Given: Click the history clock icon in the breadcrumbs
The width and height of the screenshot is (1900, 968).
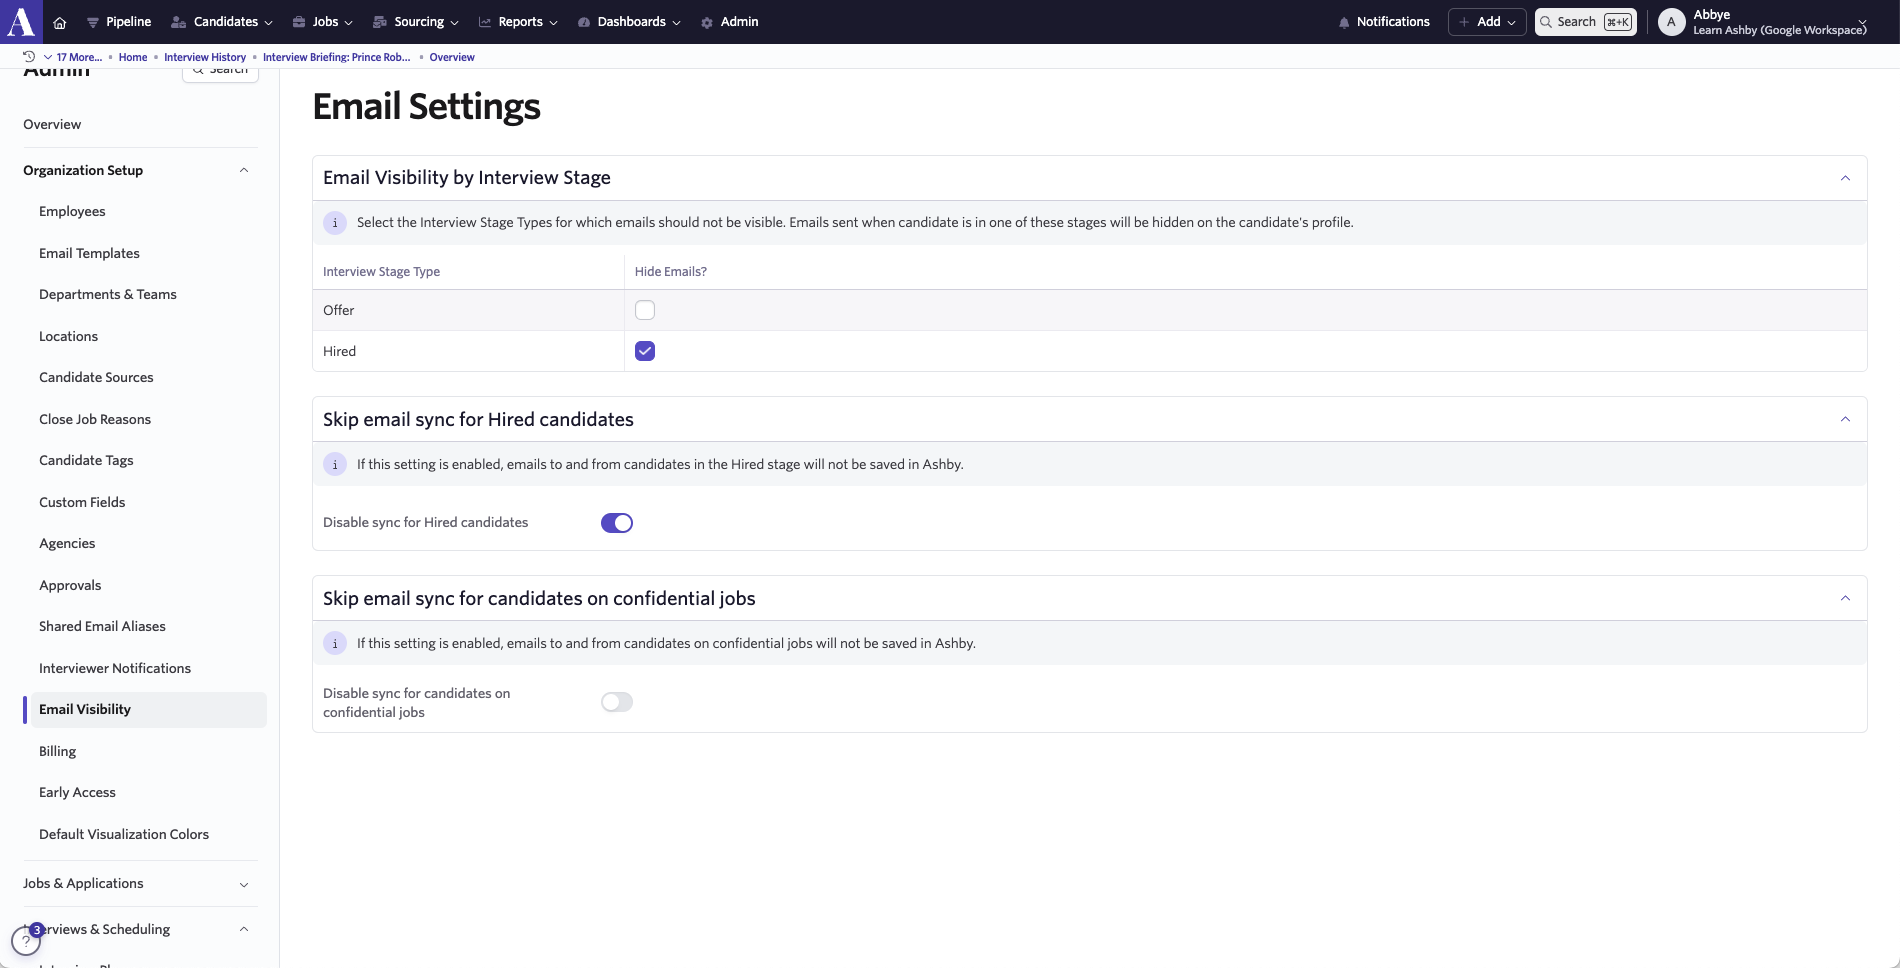Looking at the screenshot, I should click(x=29, y=57).
